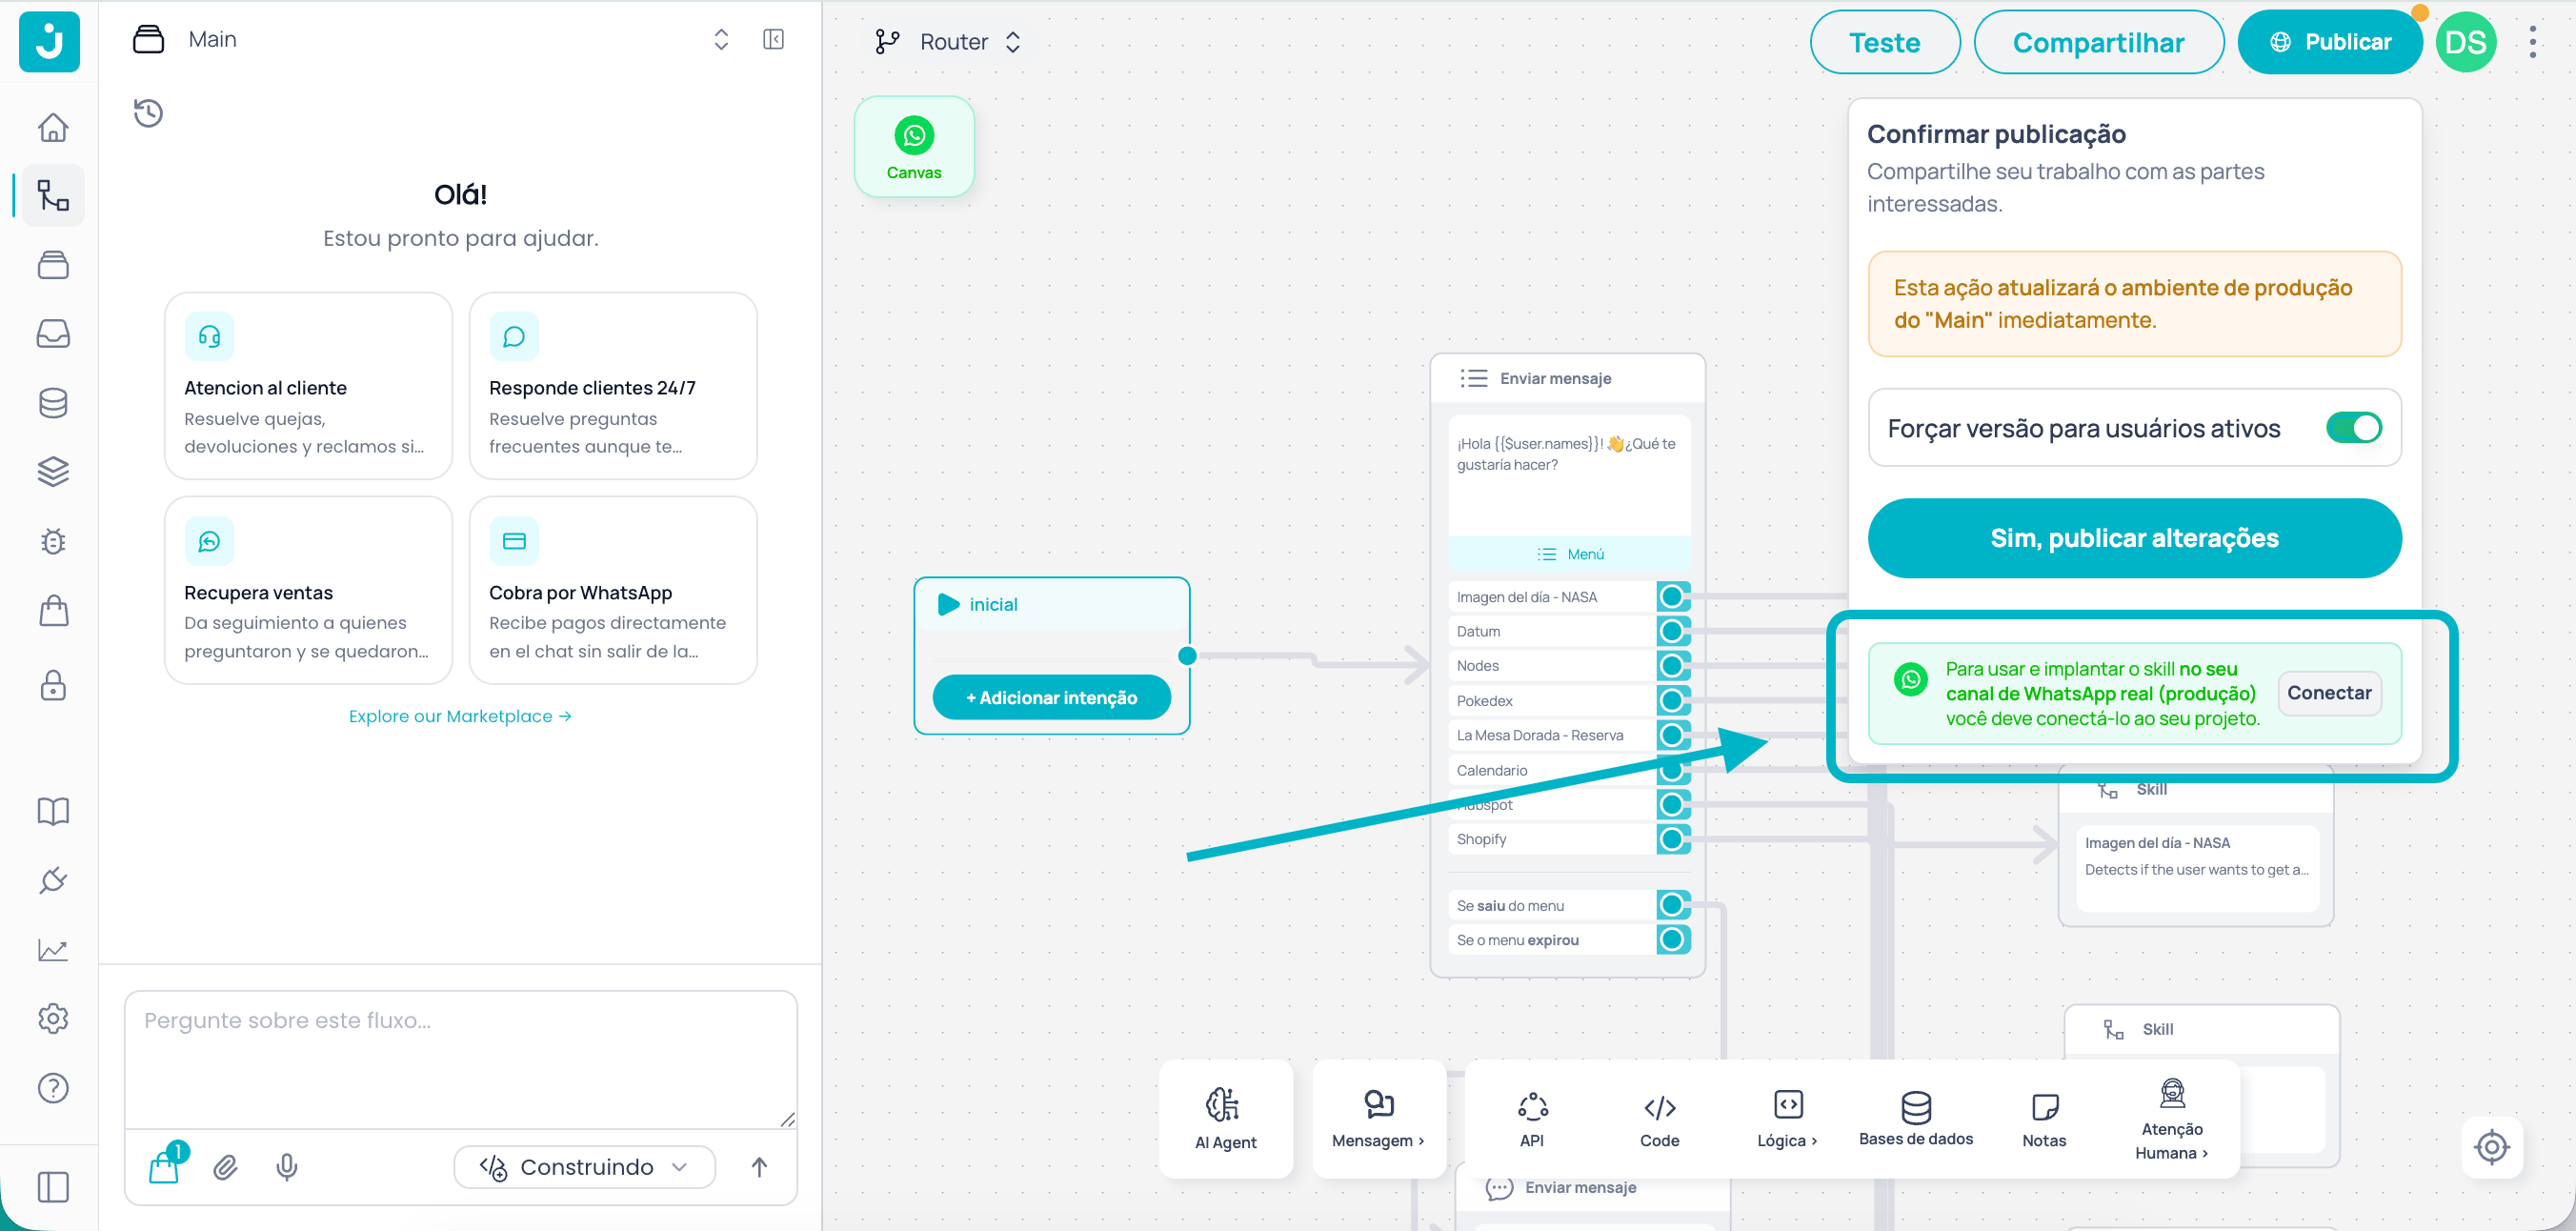Click the attach file paperclip icon
This screenshot has width=2576, height=1231.
tap(225, 1167)
